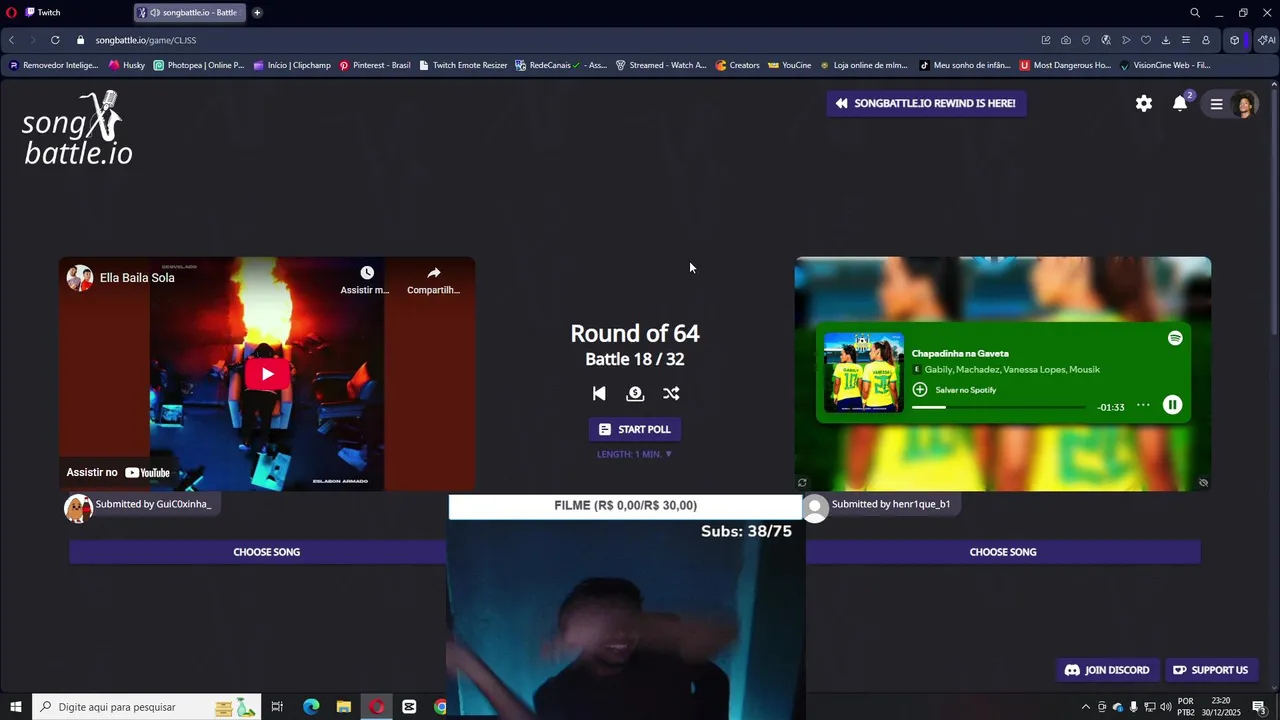Click the user avatar picture
The width and height of the screenshot is (1280, 720).
1244,104
